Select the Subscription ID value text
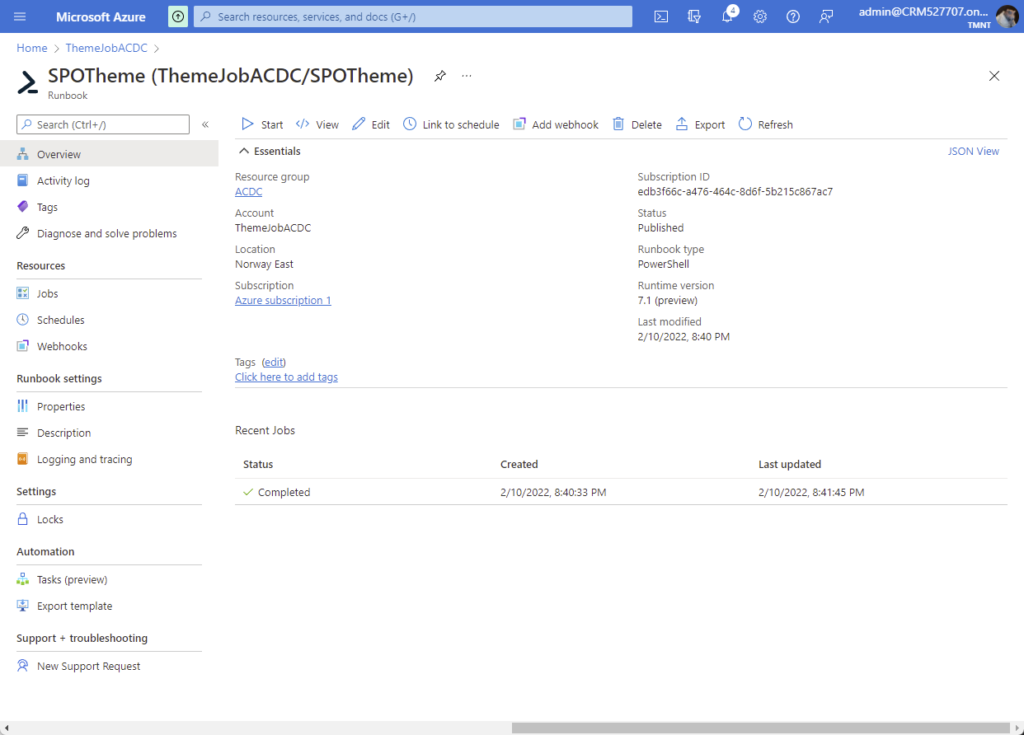This screenshot has height=735, width=1024. 735,191
